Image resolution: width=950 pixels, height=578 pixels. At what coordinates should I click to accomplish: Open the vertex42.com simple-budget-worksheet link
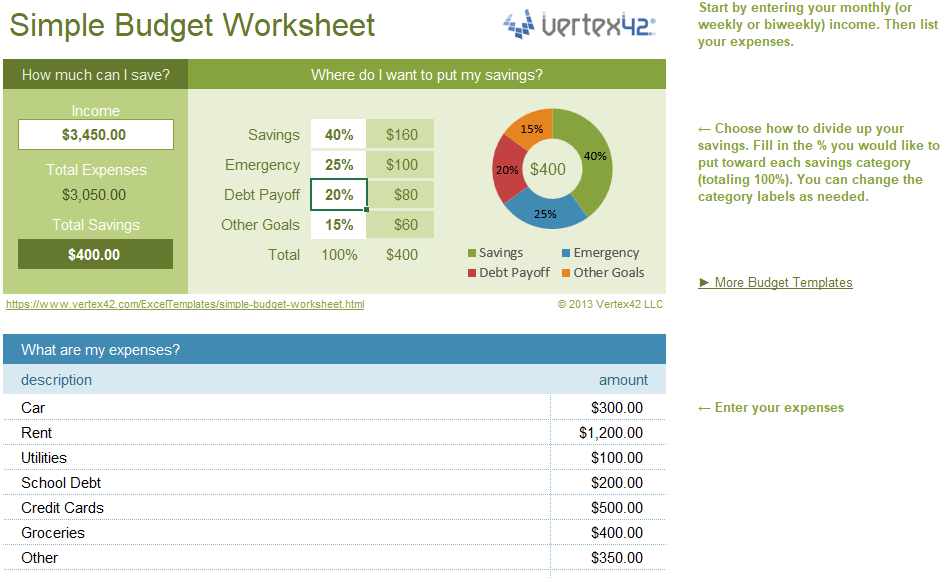point(185,304)
